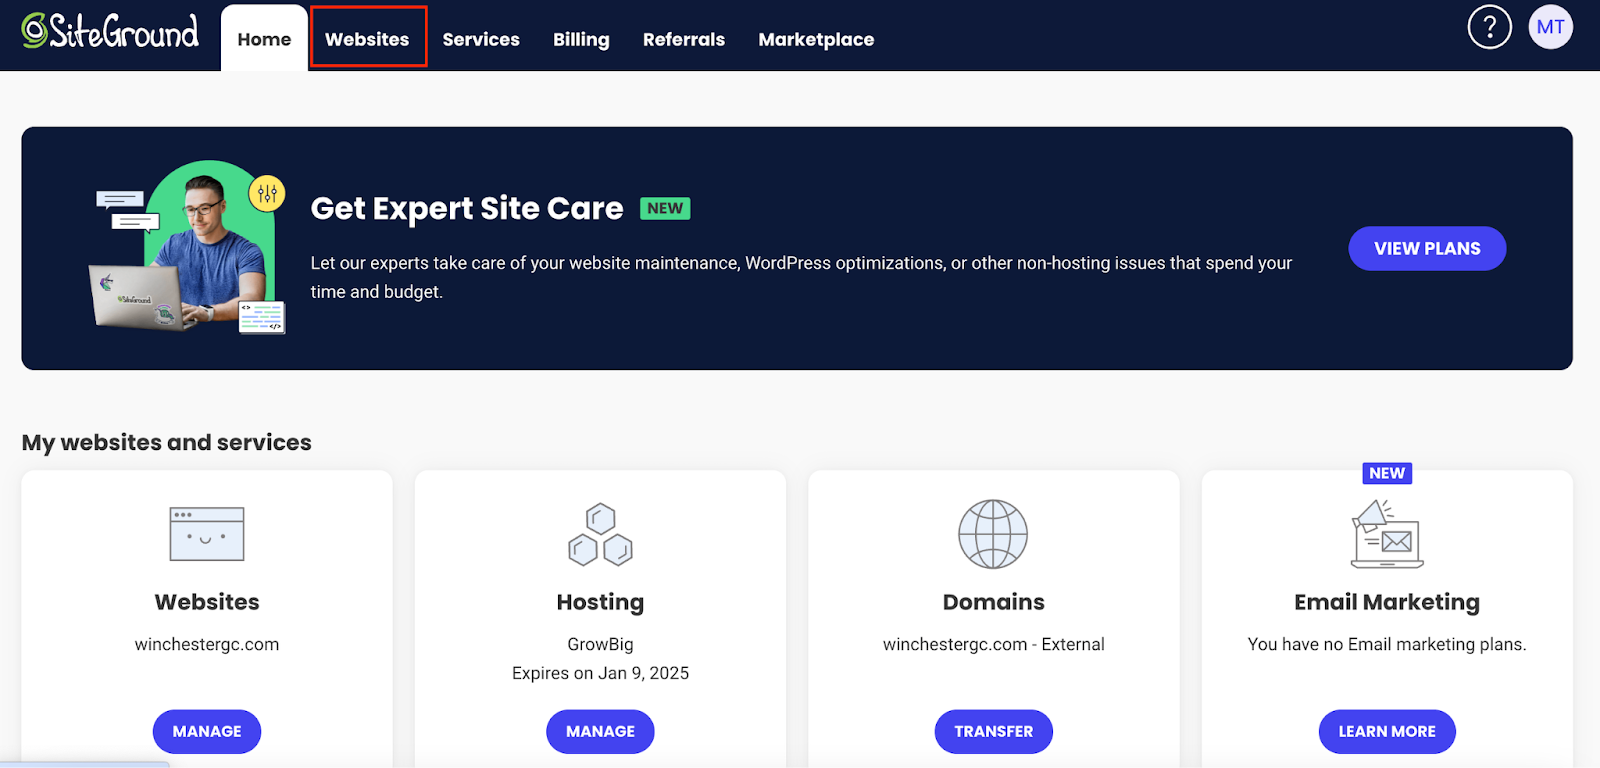Viewport: 1600px width, 768px height.
Task: Click the Get Expert Site Care heading
Action: coord(467,208)
